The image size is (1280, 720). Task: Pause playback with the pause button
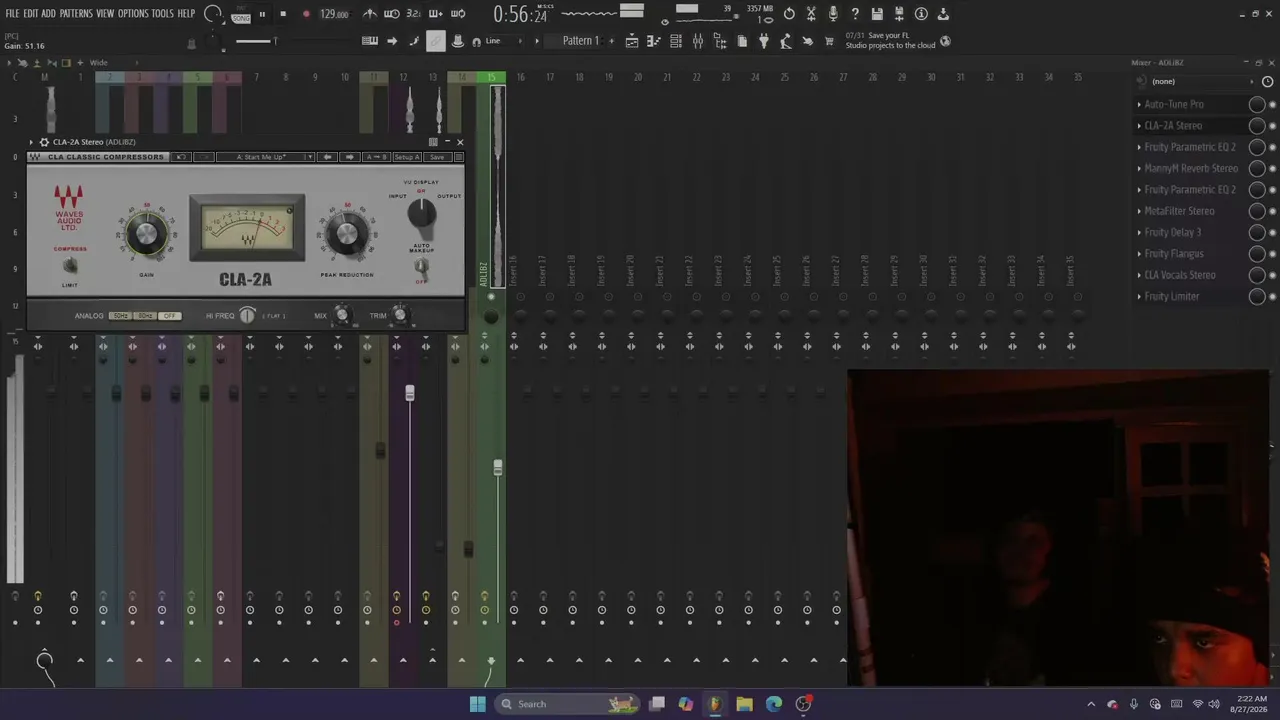coord(262,14)
